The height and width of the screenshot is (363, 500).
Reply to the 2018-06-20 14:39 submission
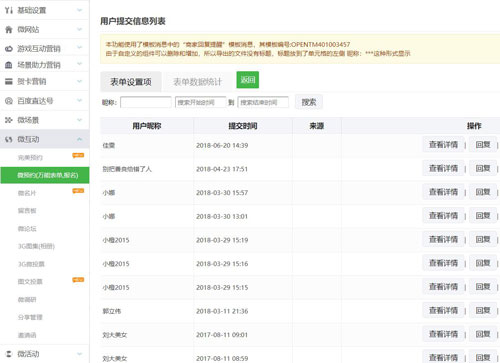(x=483, y=145)
